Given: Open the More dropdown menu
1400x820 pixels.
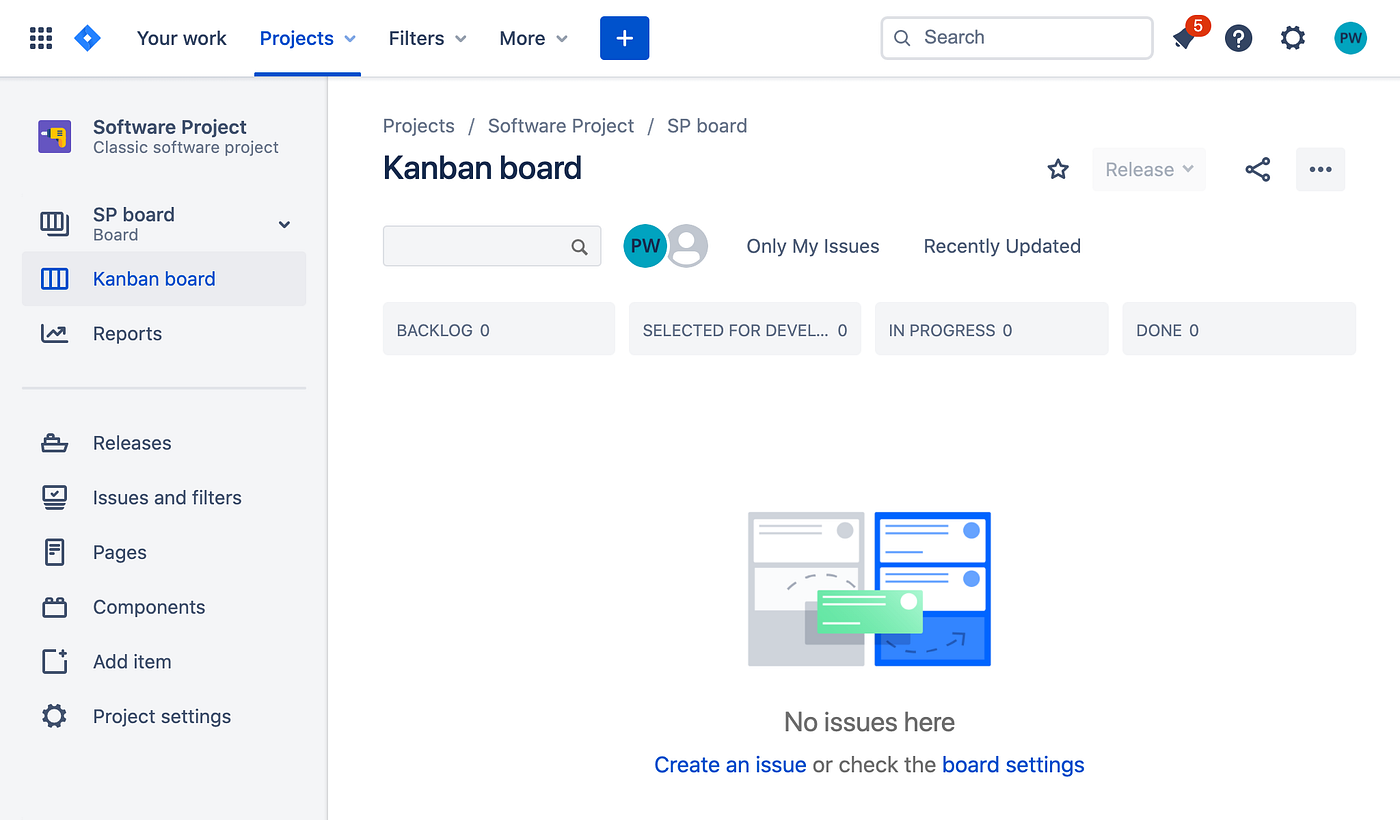Looking at the screenshot, I should pyautogui.click(x=533, y=38).
